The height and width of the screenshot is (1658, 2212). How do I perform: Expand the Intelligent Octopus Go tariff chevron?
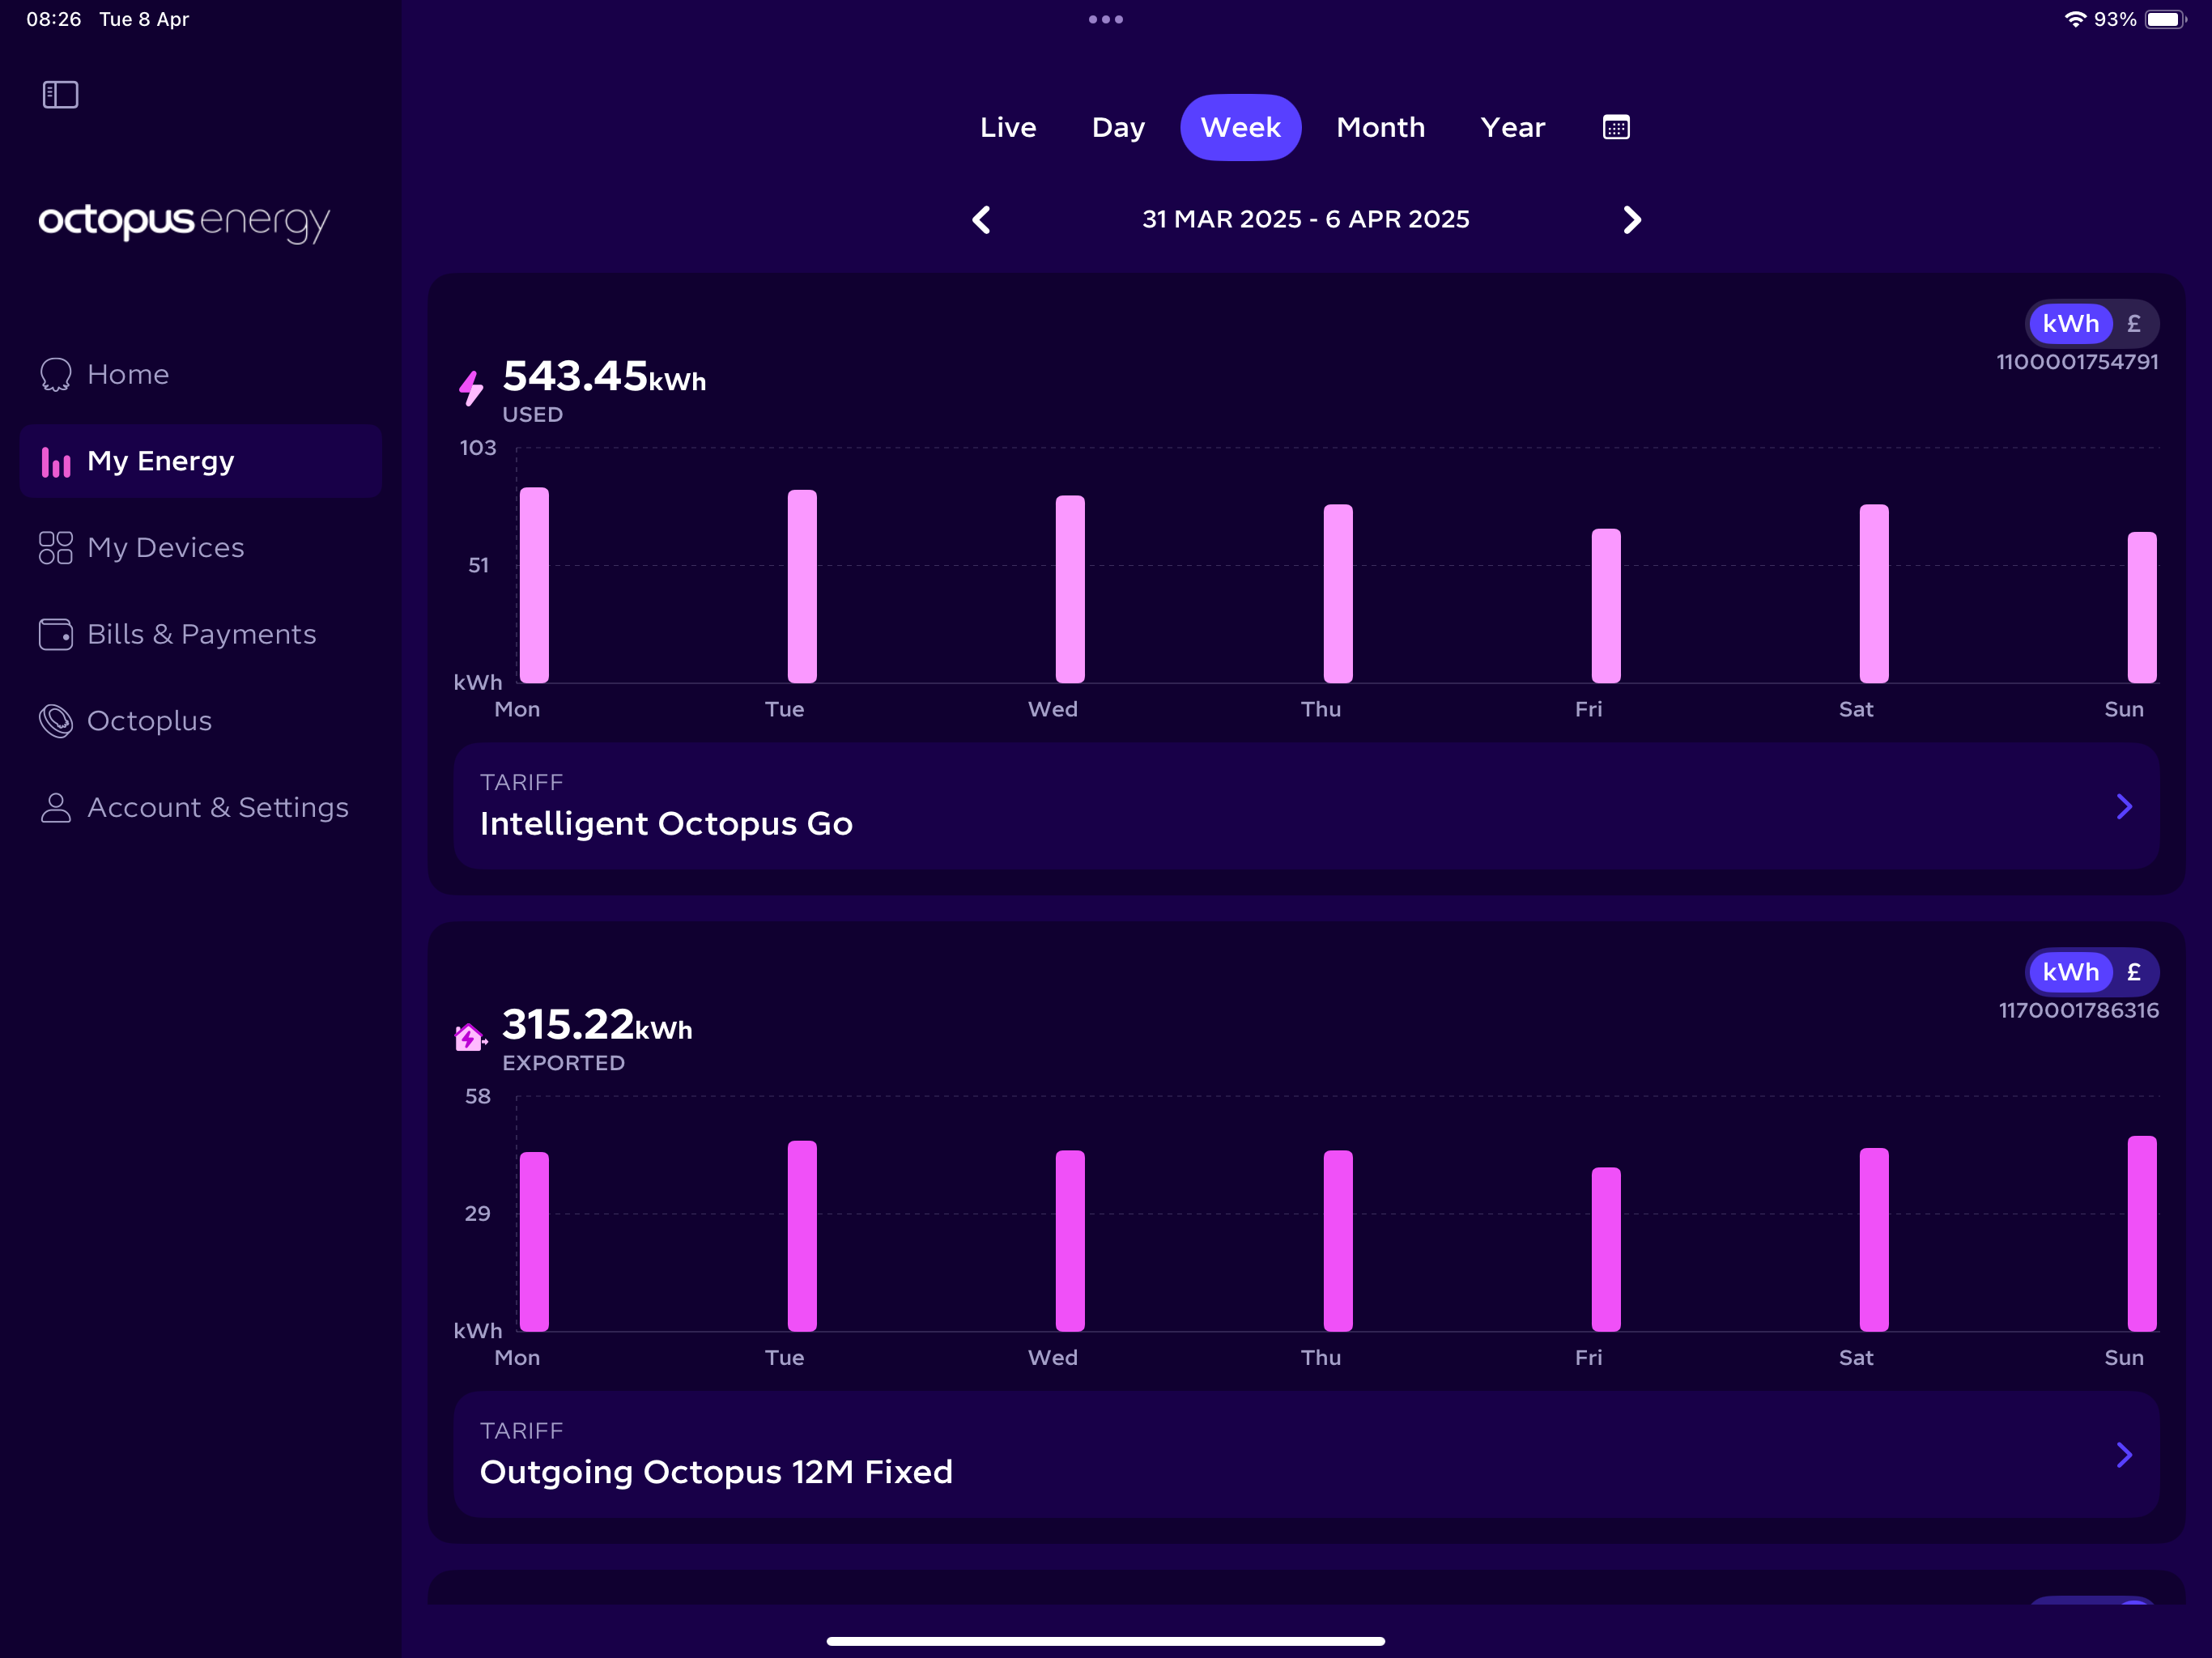pos(2125,807)
